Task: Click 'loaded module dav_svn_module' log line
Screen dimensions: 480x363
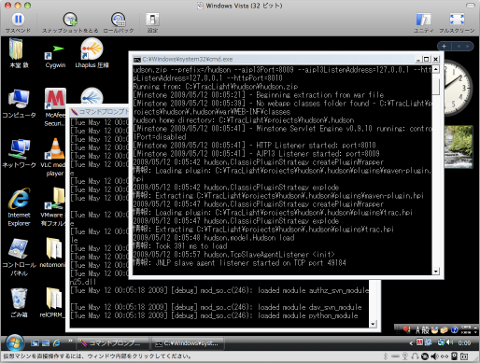Action: (216, 307)
